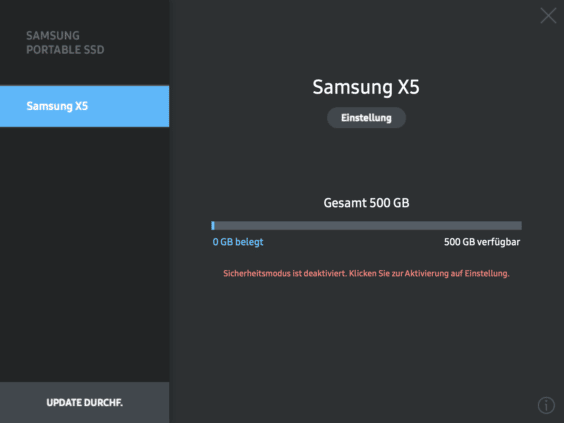564x423 pixels.
Task: Click the "500 GB verfügbar" label
Action: [482, 242]
